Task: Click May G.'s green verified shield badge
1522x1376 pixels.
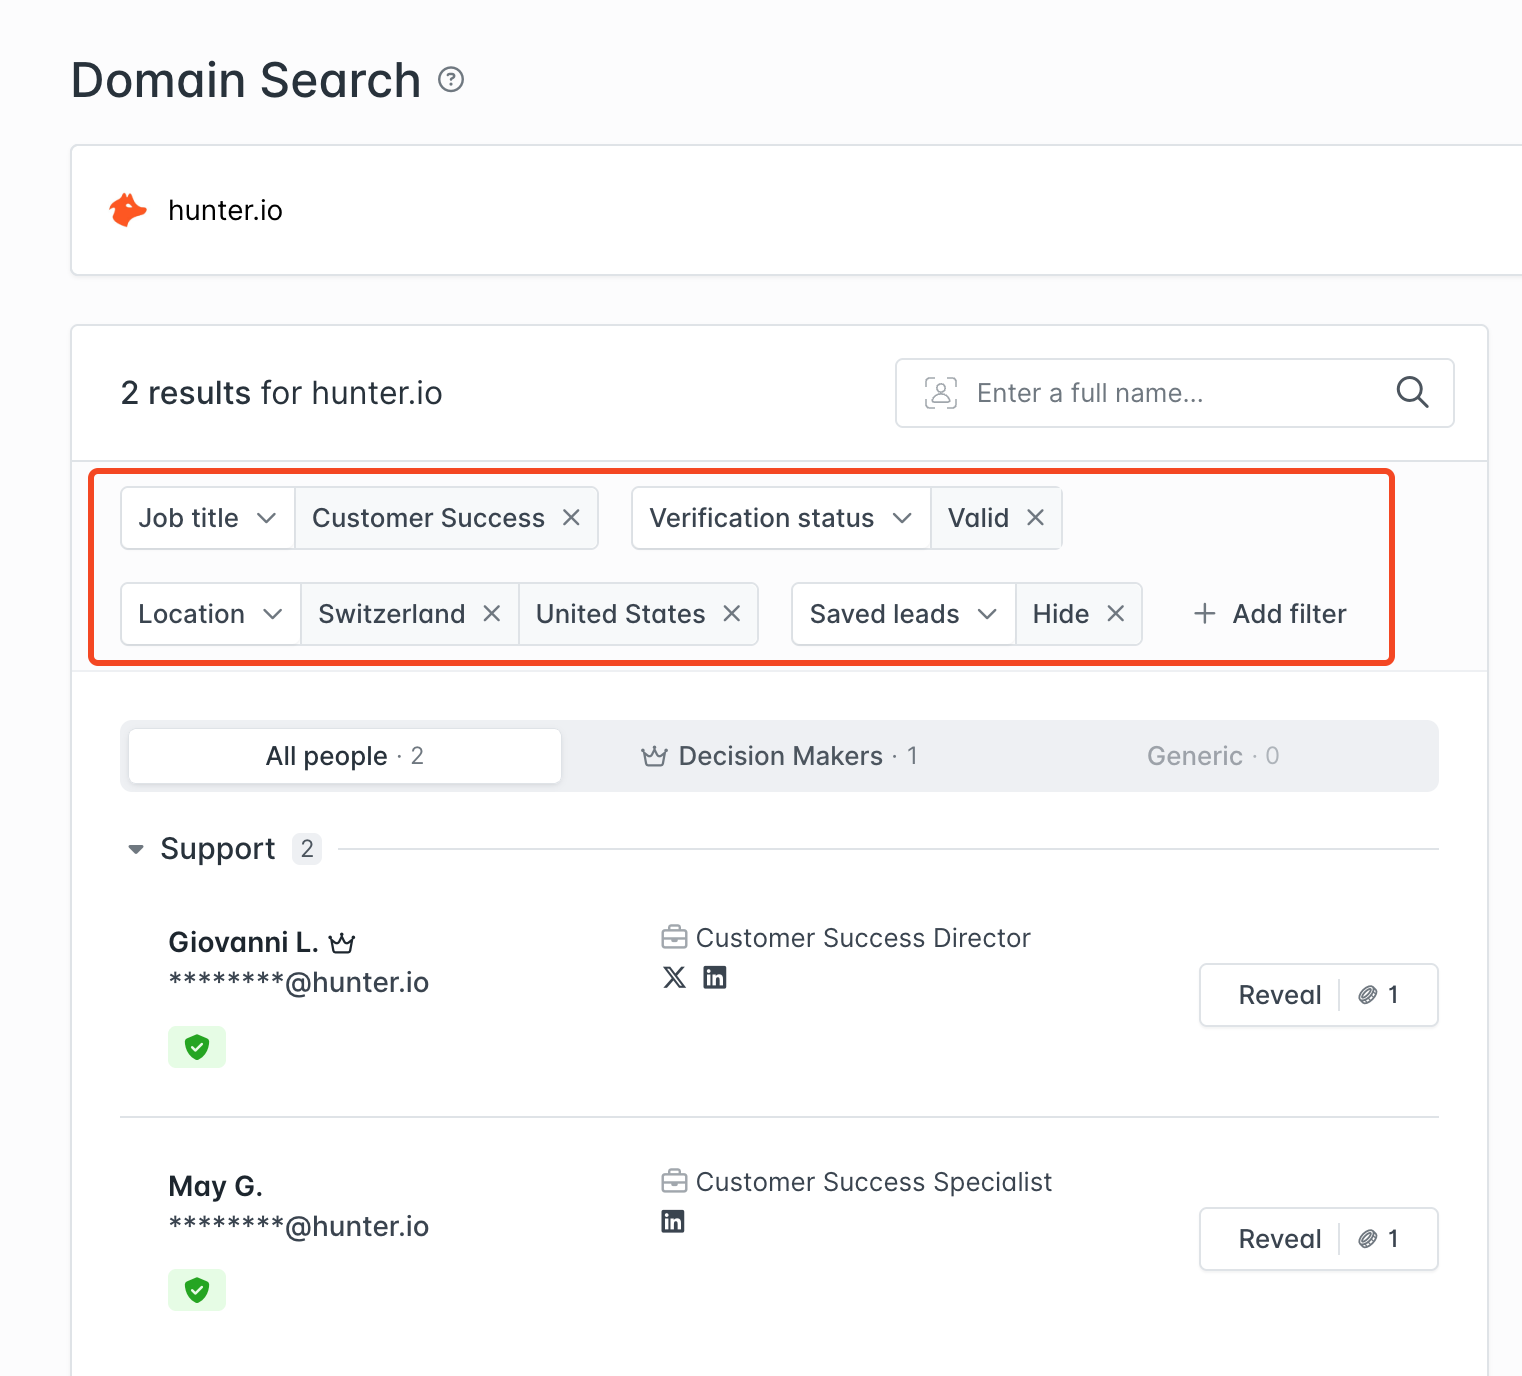Action: pyautogui.click(x=197, y=1290)
